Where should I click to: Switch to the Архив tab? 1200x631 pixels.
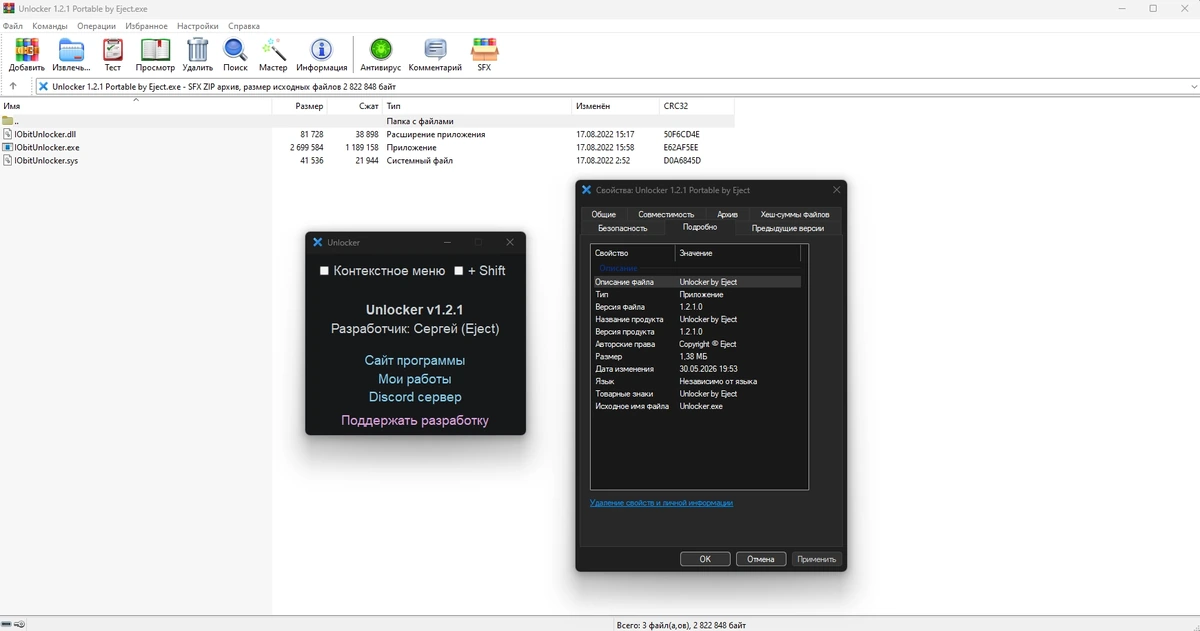[x=727, y=214]
